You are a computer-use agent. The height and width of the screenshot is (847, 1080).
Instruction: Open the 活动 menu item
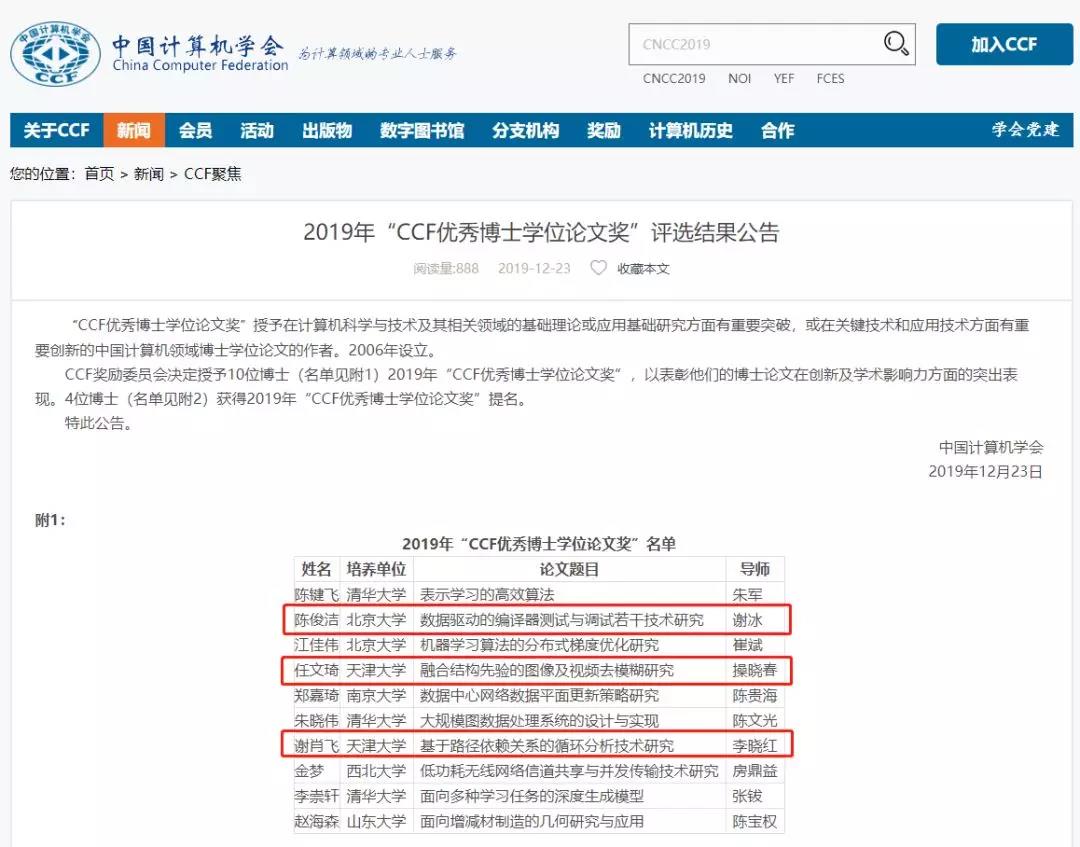click(x=257, y=131)
